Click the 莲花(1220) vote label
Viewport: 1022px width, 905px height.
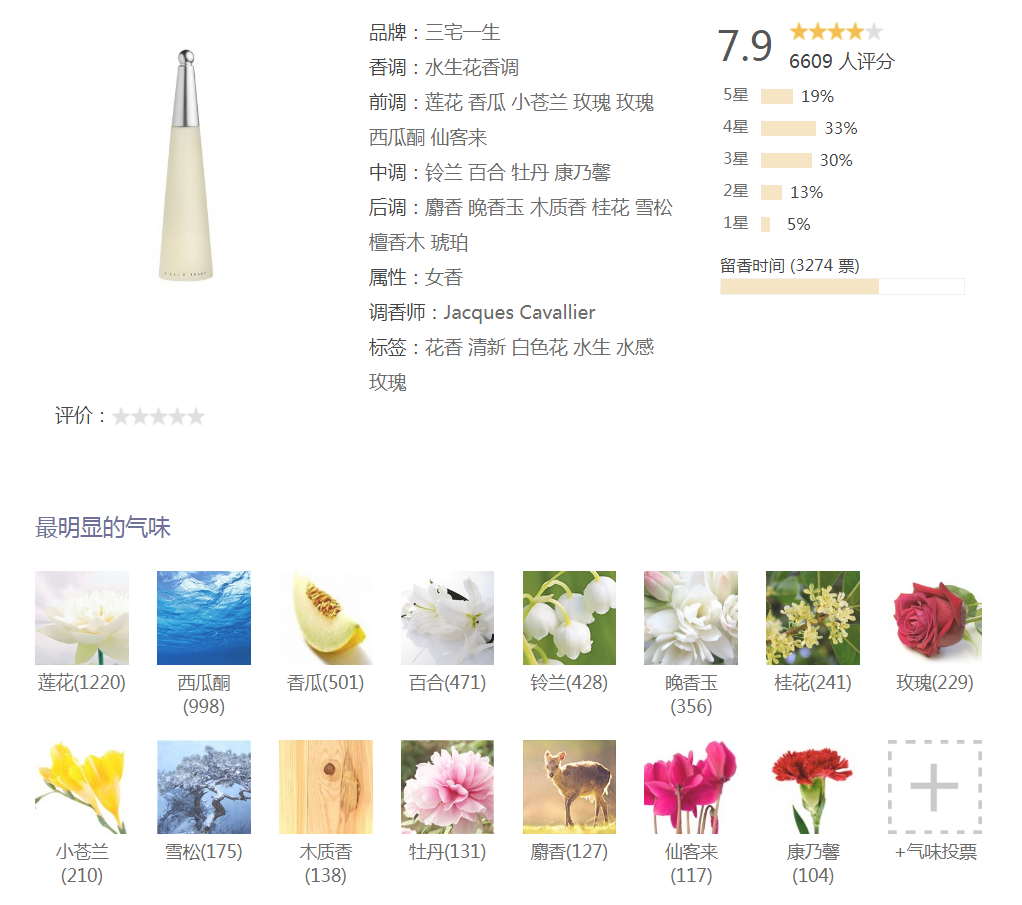pyautogui.click(x=82, y=683)
